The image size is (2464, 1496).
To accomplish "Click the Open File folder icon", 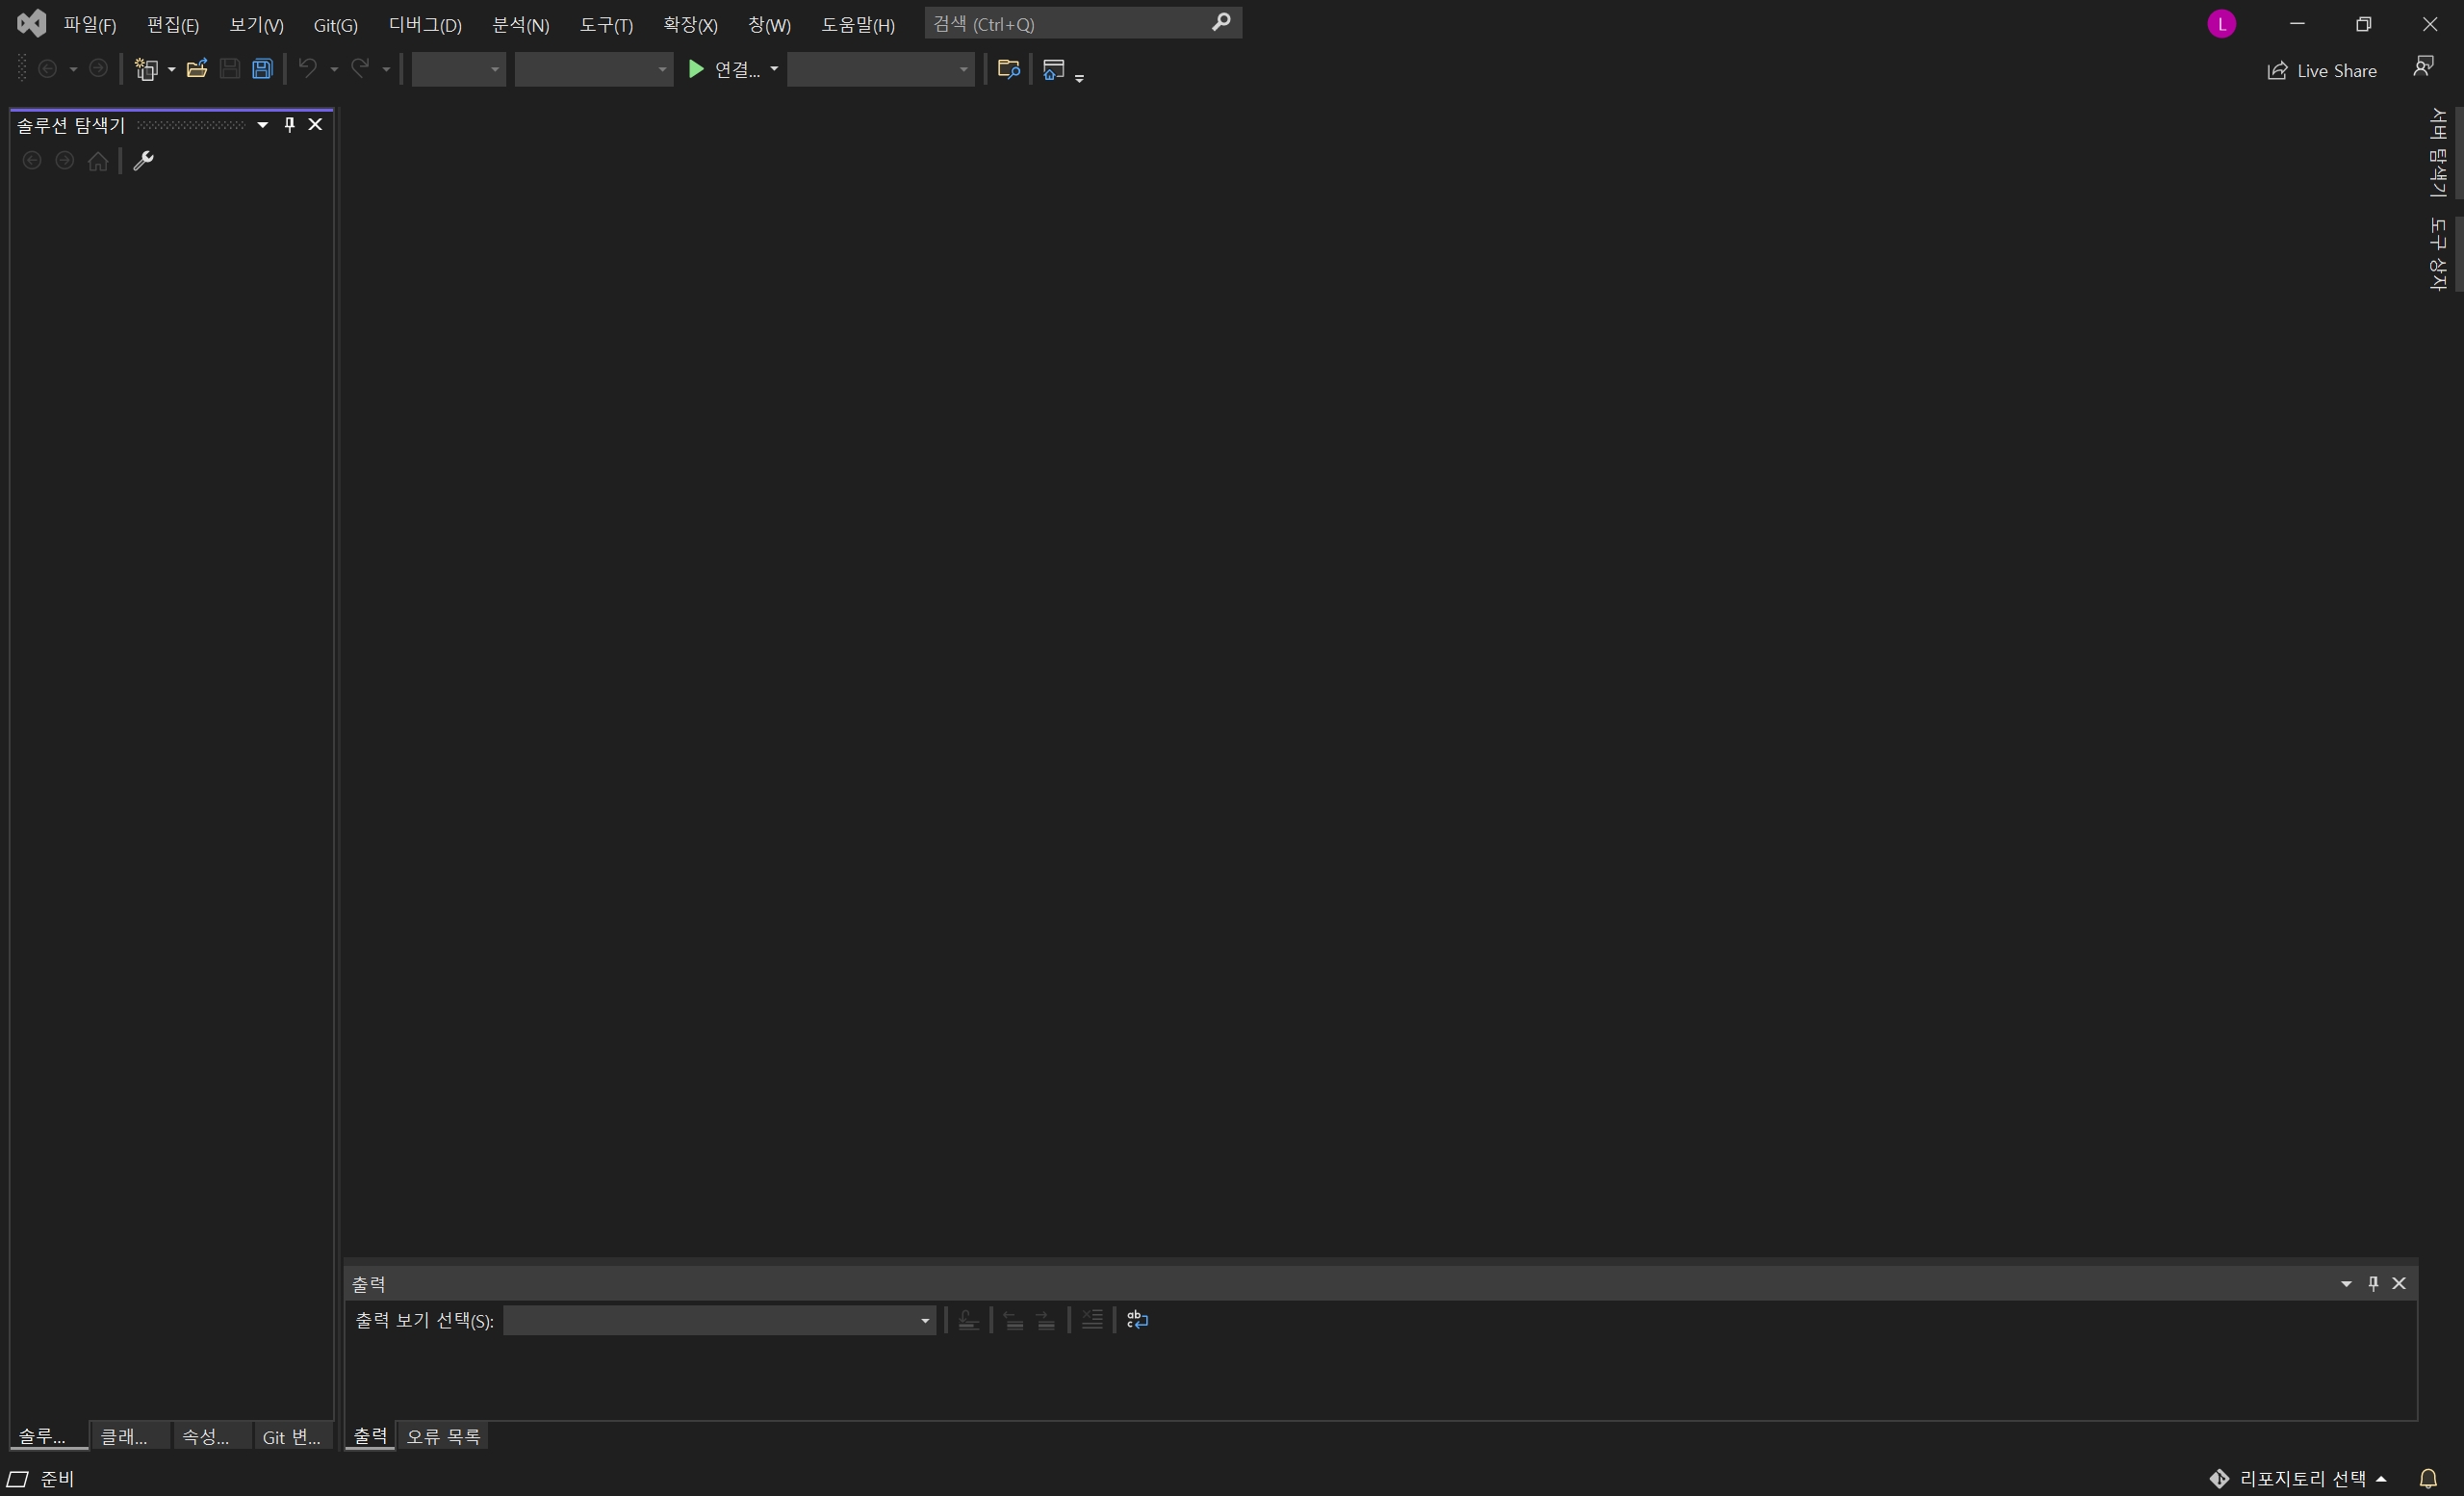I will (197, 69).
